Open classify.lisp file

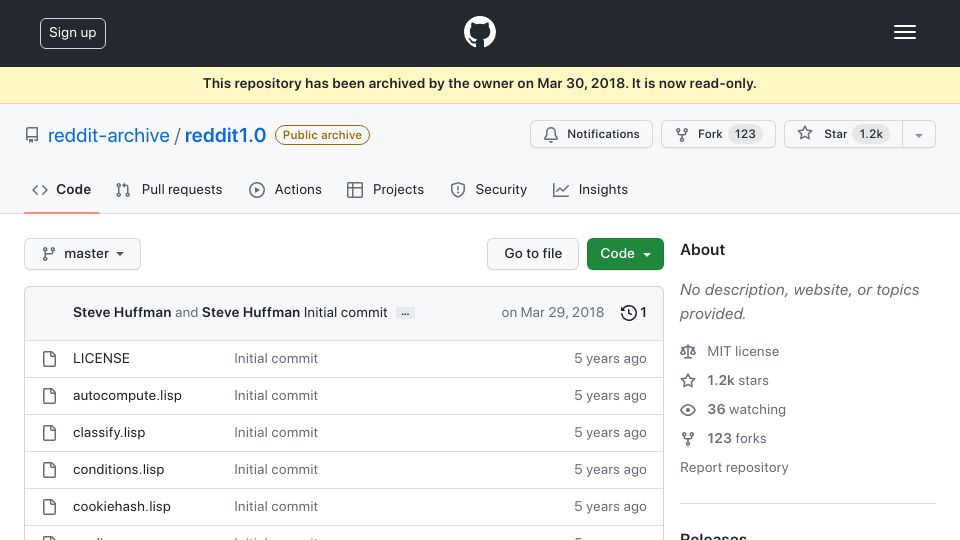click(x=109, y=433)
